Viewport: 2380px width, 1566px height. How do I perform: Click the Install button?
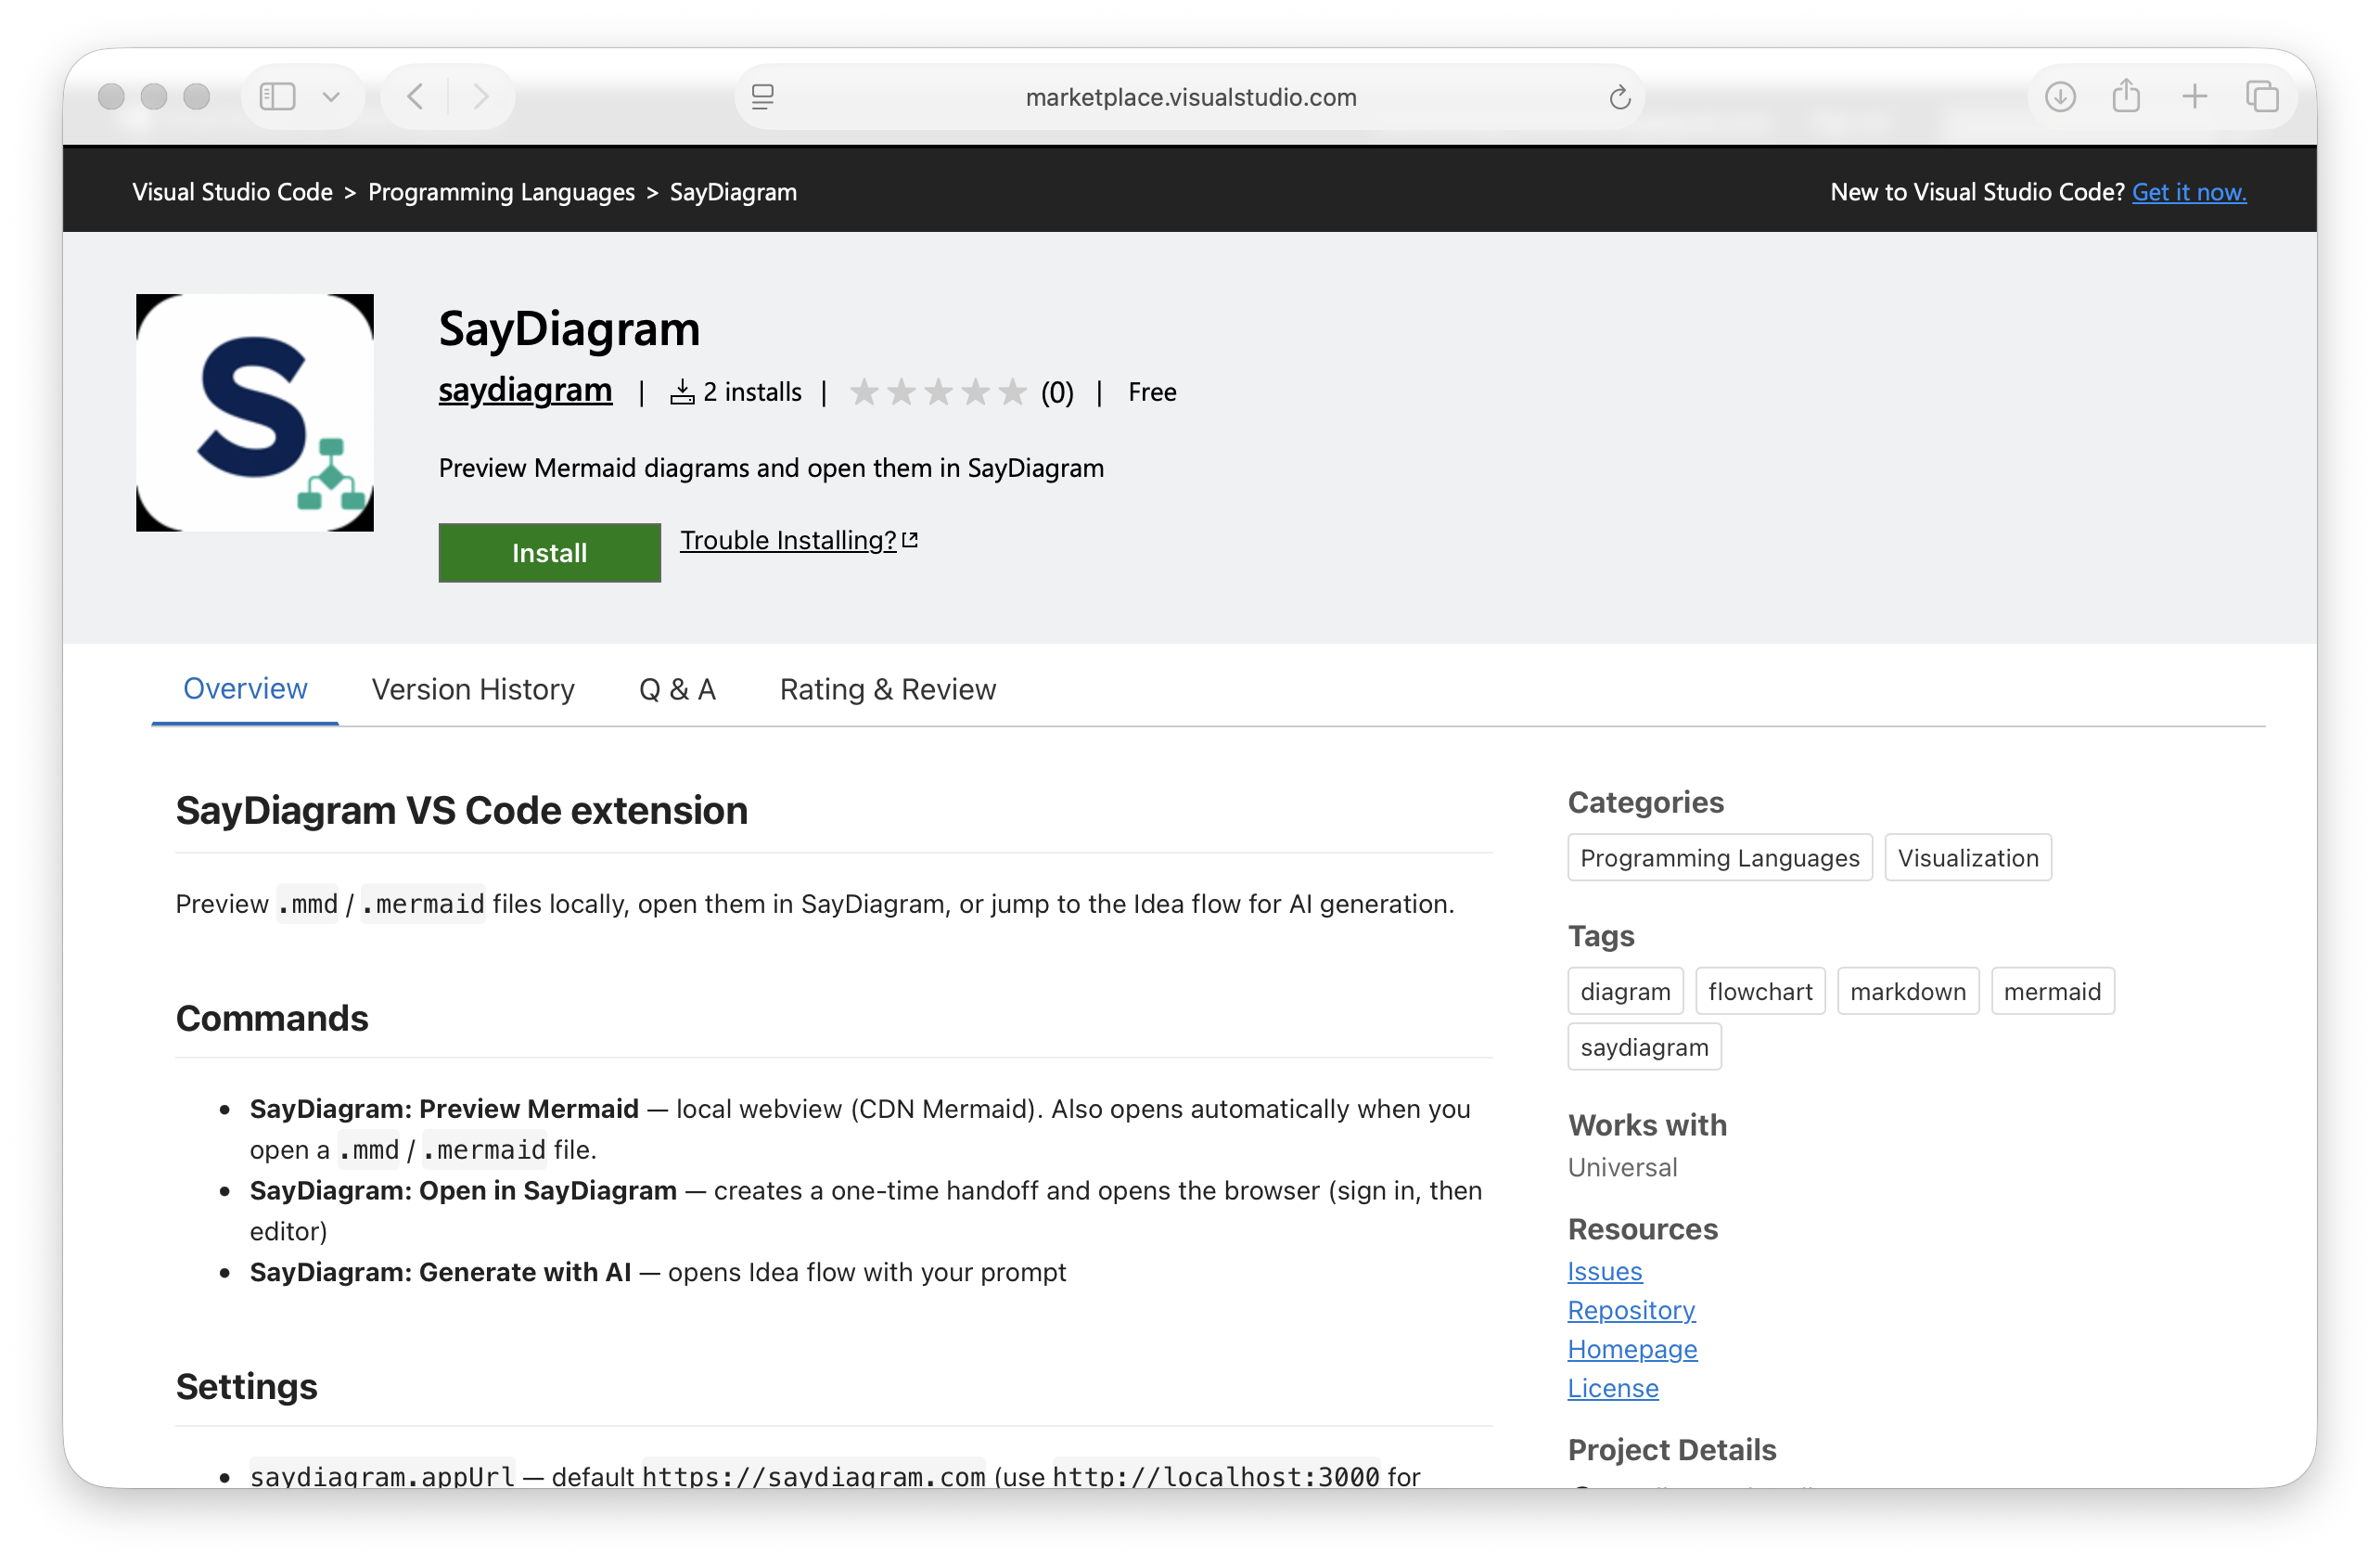tap(549, 553)
